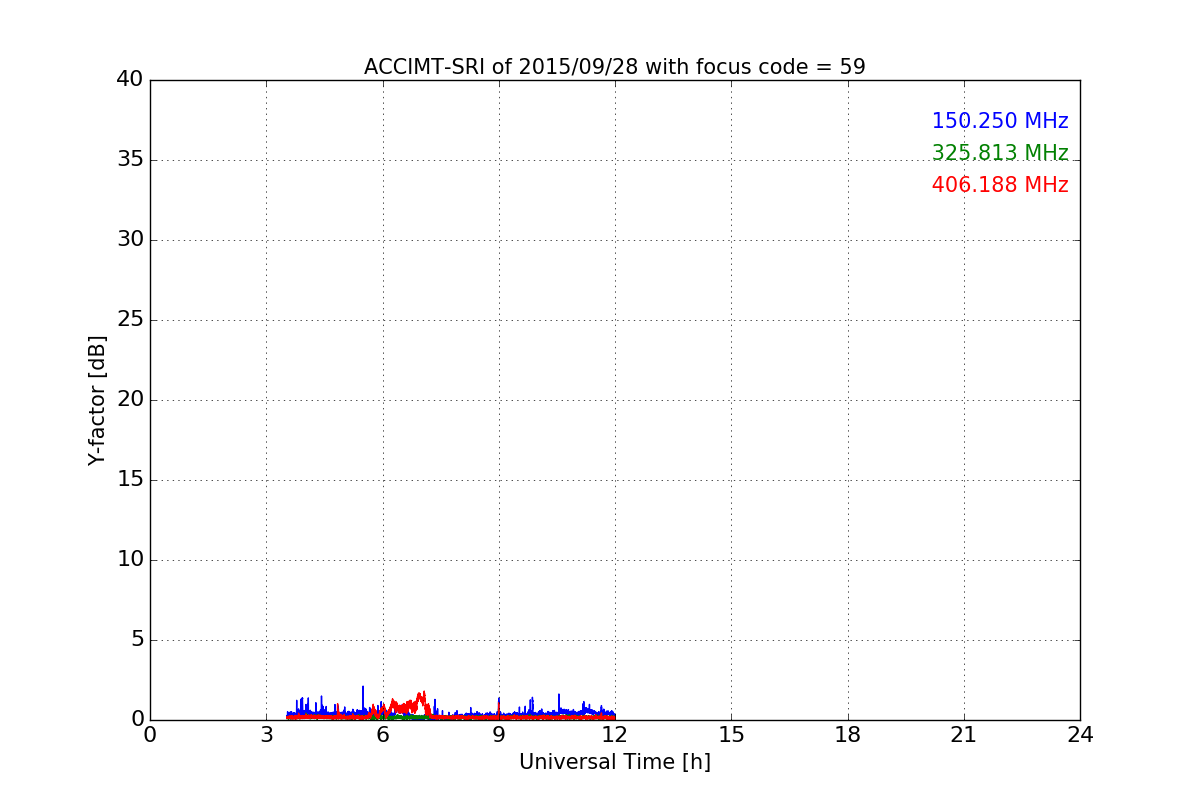Click the x-axis tick label 12

(x=615, y=735)
